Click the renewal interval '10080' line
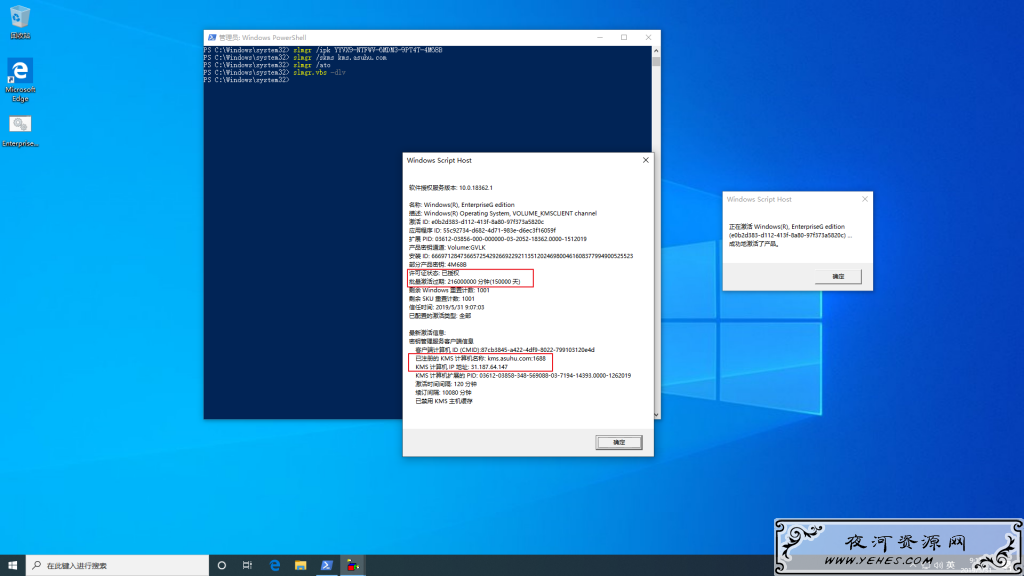Viewport: 1024px width, 576px height. [443, 392]
